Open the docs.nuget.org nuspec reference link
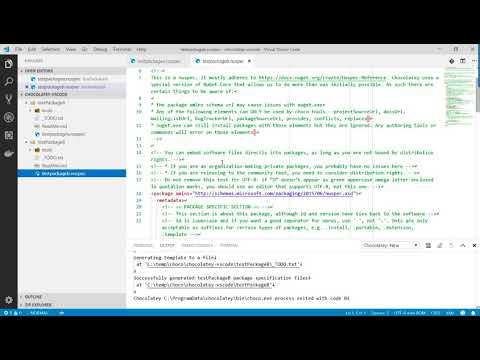This screenshot has height=360, width=480. click(x=322, y=78)
